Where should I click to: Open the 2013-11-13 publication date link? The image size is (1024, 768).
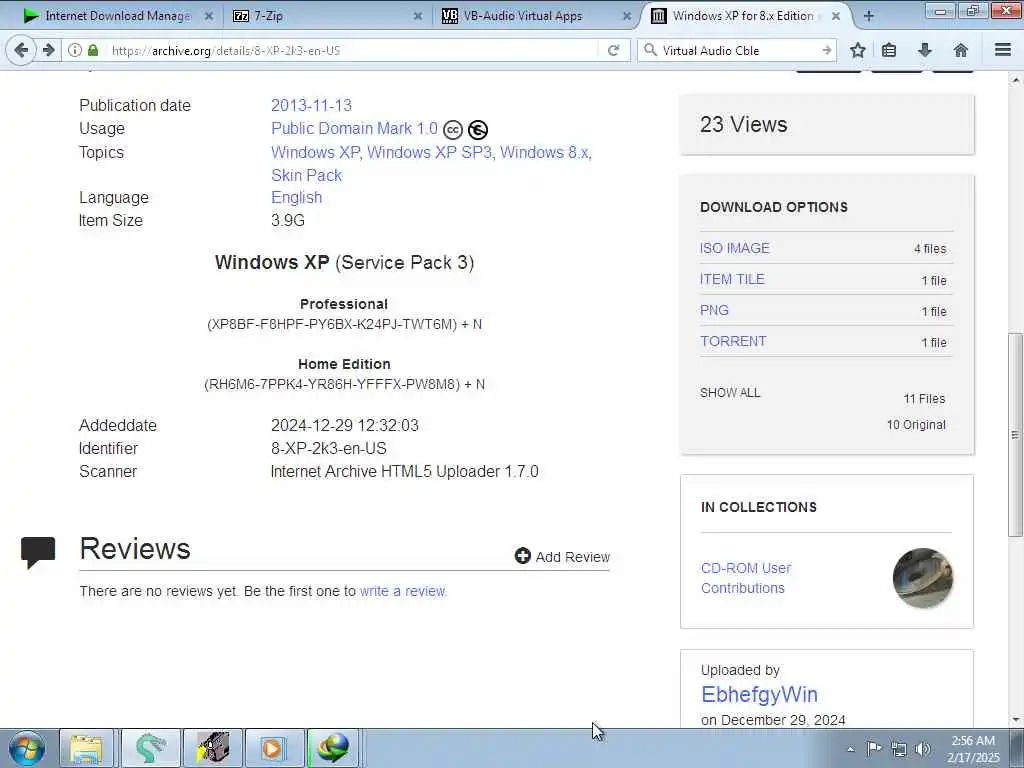click(312, 105)
